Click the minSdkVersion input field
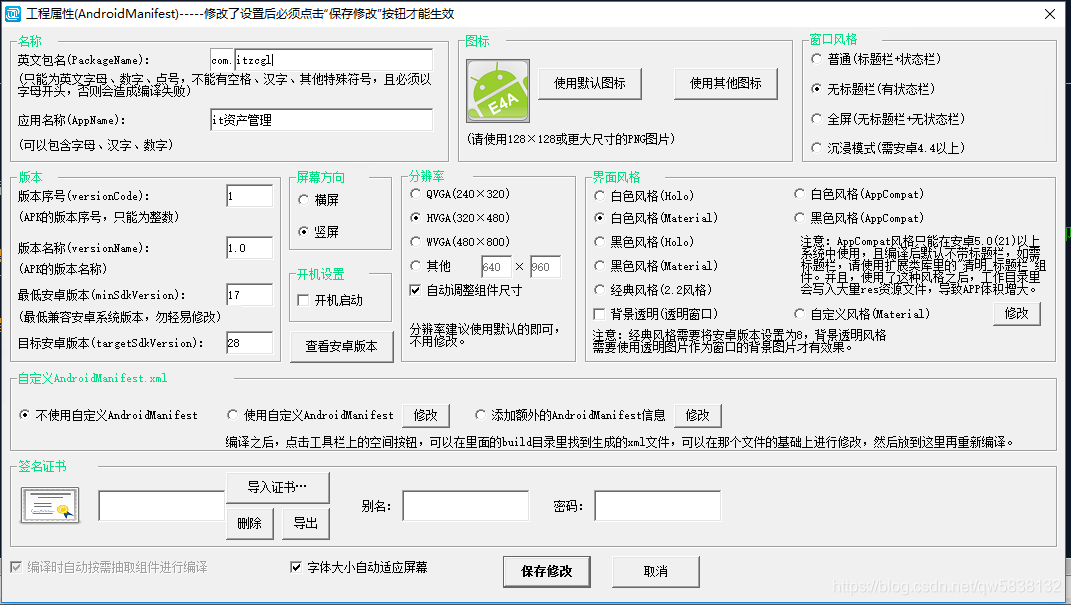Image resolution: width=1071 pixels, height=605 pixels. click(249, 295)
